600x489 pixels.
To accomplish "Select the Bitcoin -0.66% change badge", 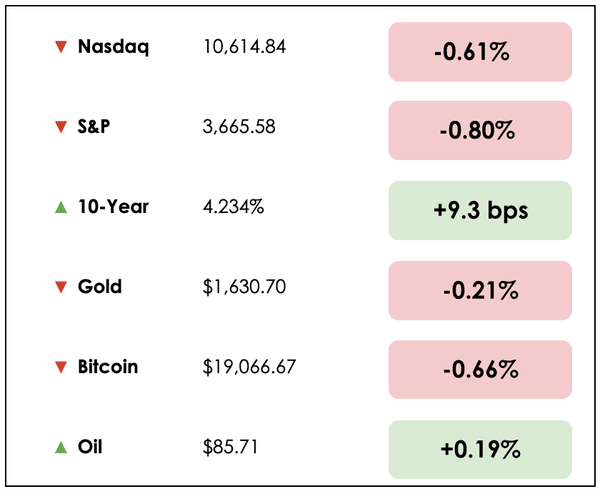I will tap(480, 369).
